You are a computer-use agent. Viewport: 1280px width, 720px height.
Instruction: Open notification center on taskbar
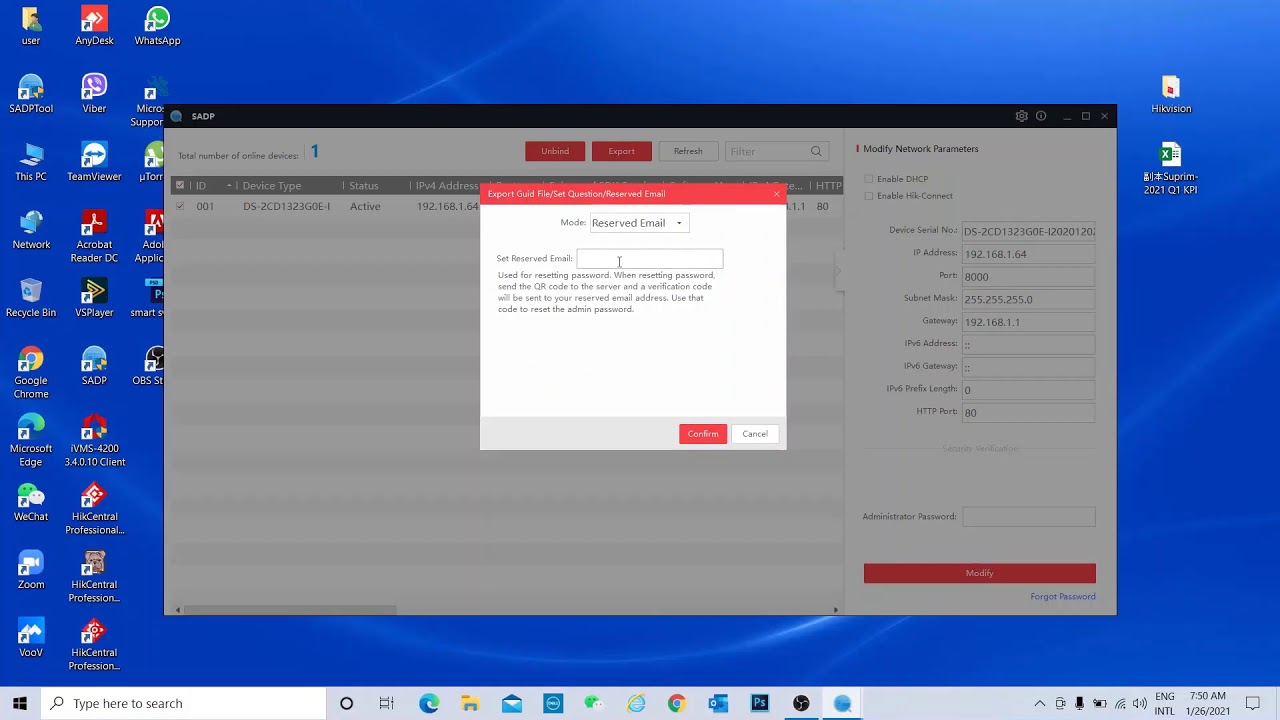(x=1253, y=703)
